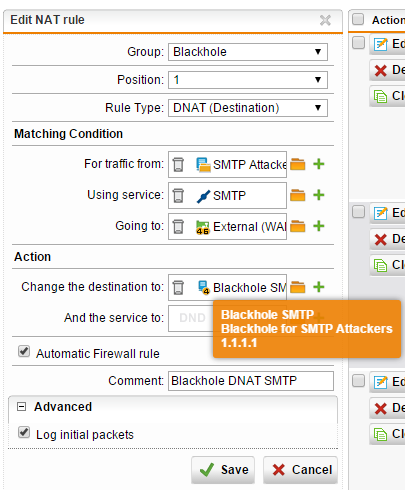This screenshot has width=405, height=490.
Task: Click the Save button
Action: click(x=223, y=470)
